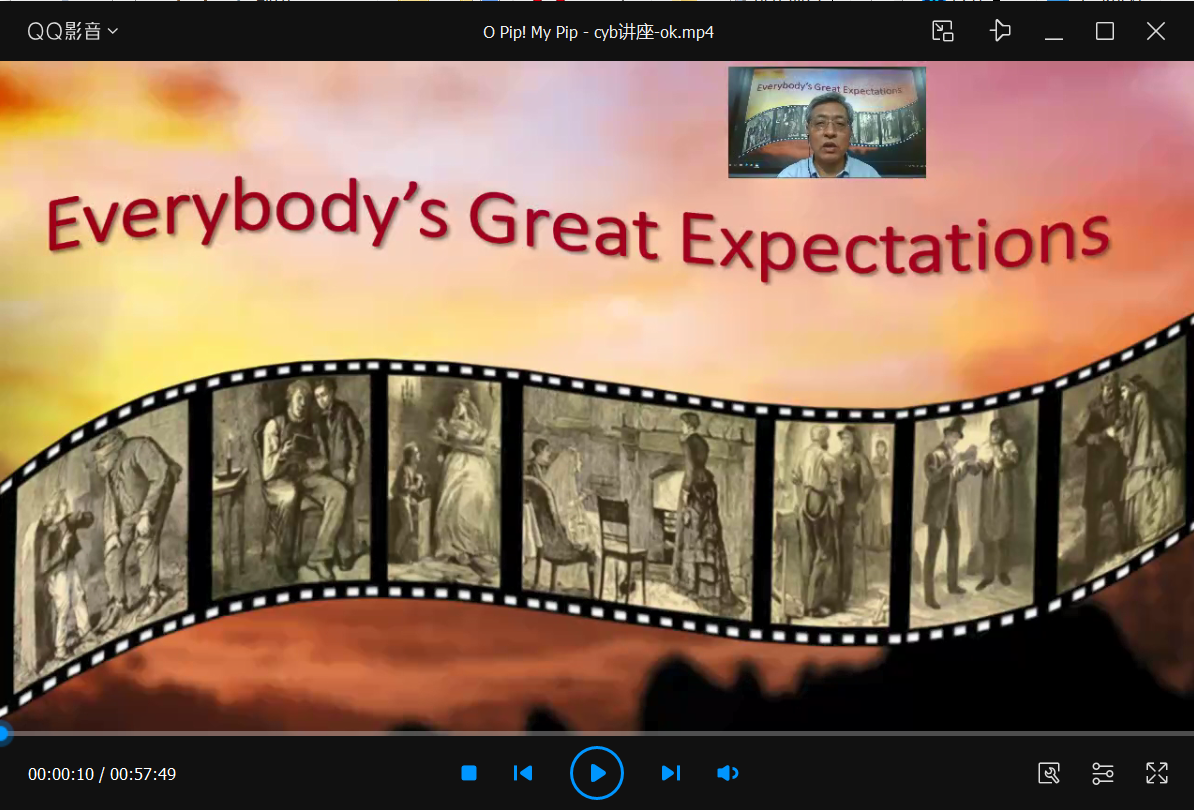This screenshot has width=1194, height=810.
Task: Play the video using the round play button
Action: (x=597, y=773)
